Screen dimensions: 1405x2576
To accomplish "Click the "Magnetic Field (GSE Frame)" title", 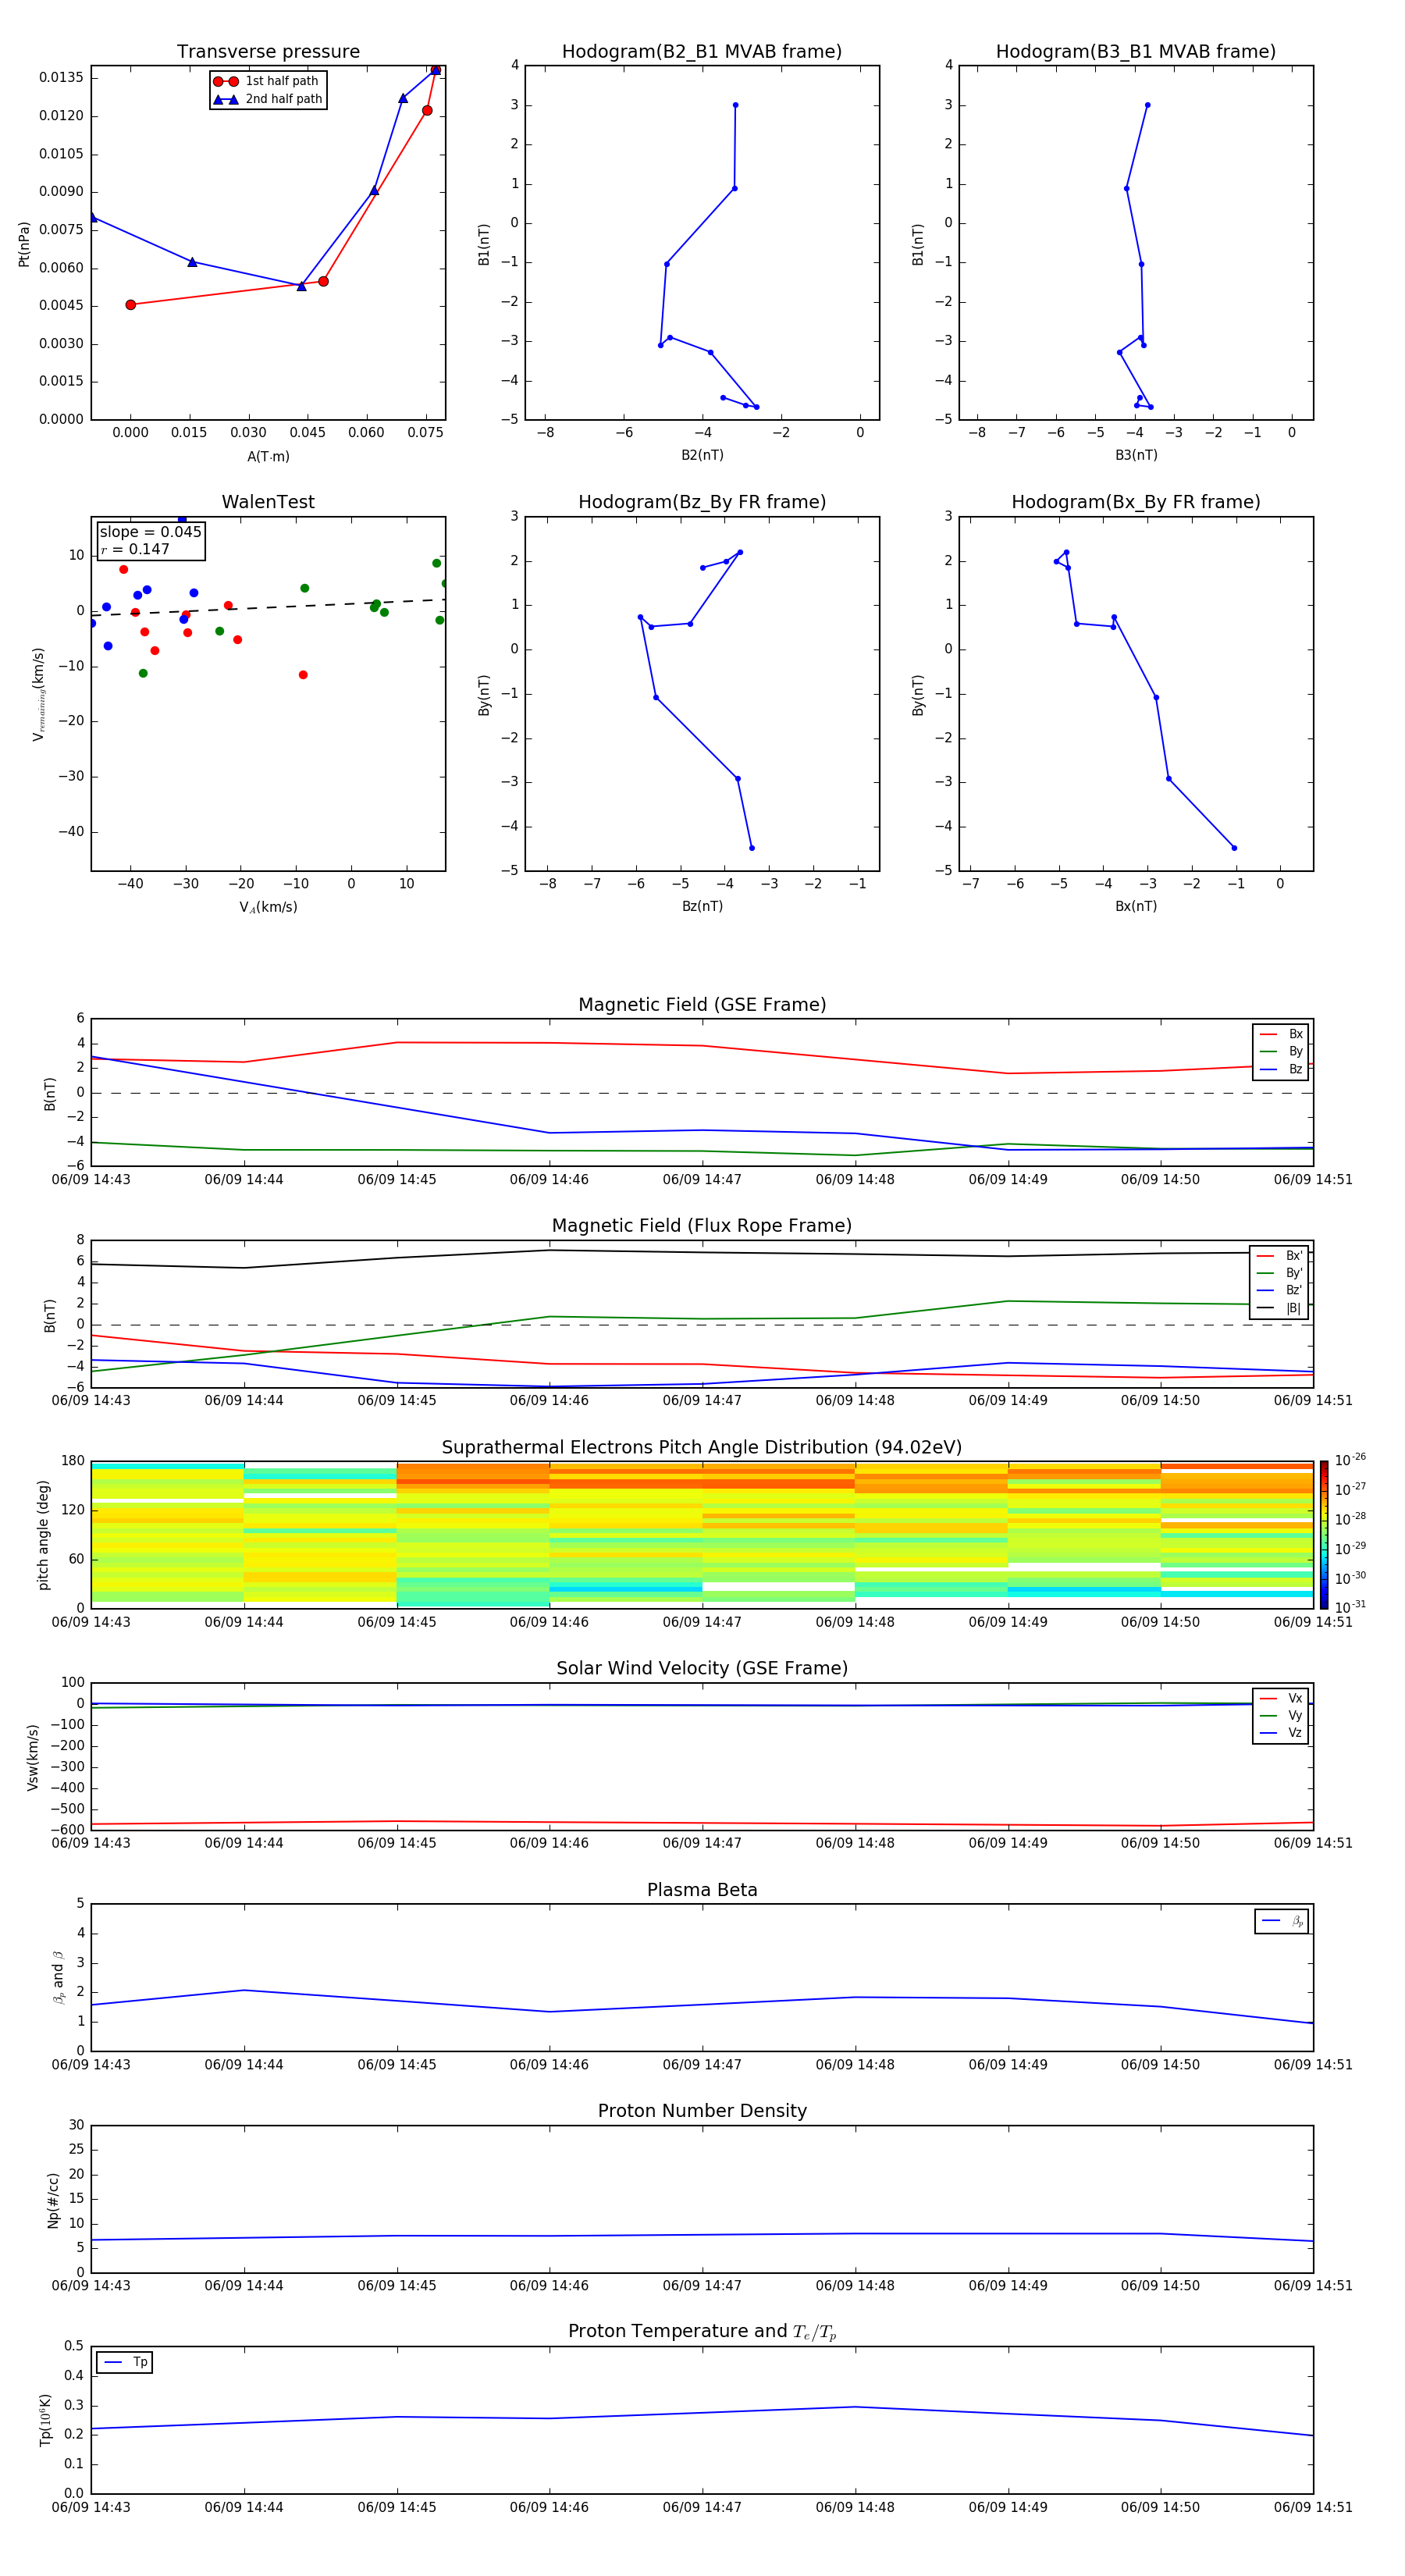I will [x=702, y=1005].
